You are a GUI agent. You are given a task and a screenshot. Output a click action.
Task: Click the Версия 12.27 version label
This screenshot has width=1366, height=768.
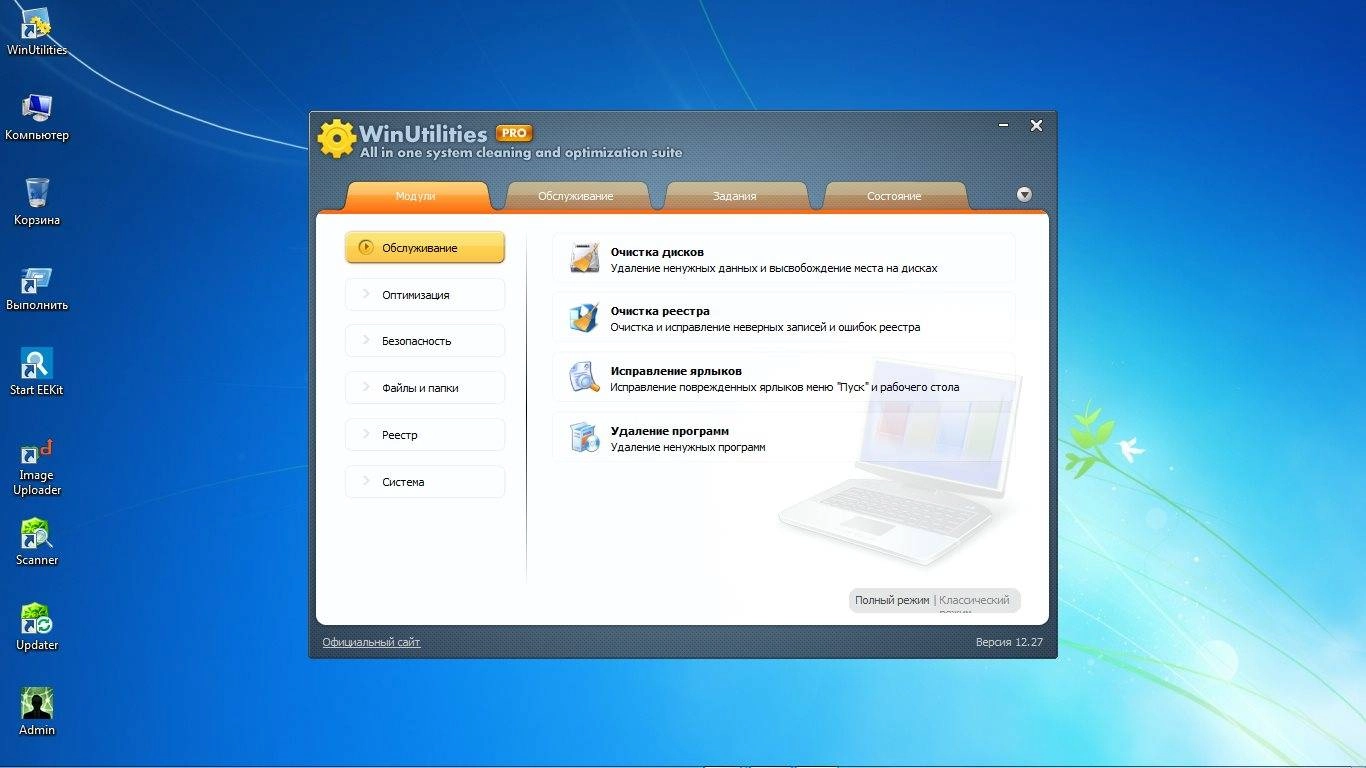tap(1009, 642)
